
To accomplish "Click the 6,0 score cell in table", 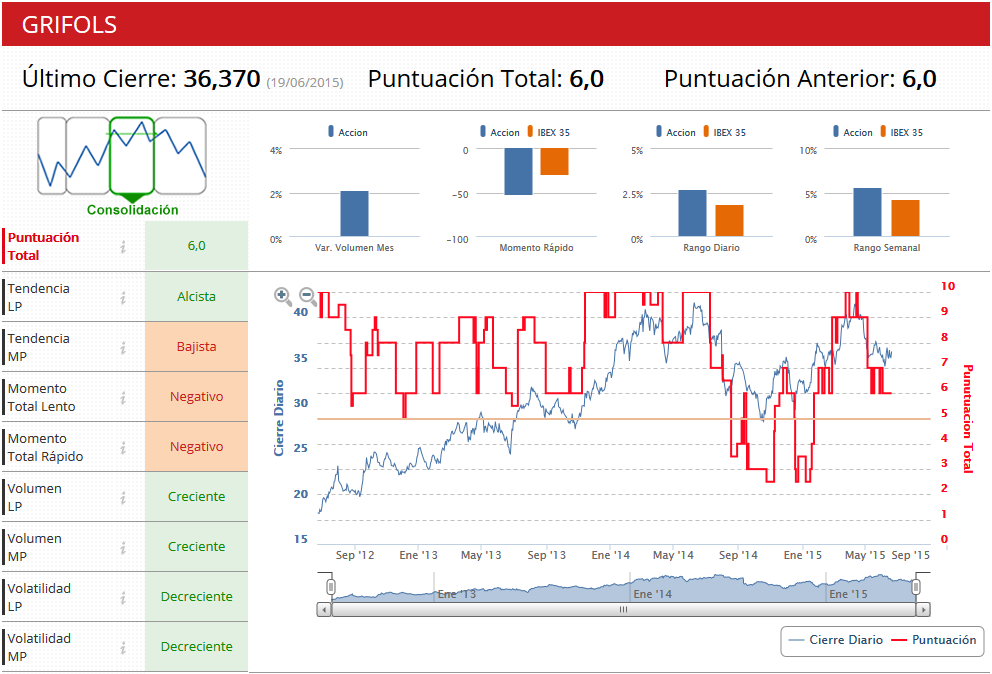I will (196, 246).
